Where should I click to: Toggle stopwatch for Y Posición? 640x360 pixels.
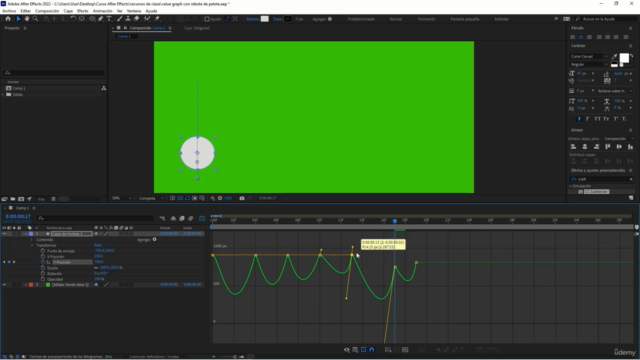[x=43, y=262]
